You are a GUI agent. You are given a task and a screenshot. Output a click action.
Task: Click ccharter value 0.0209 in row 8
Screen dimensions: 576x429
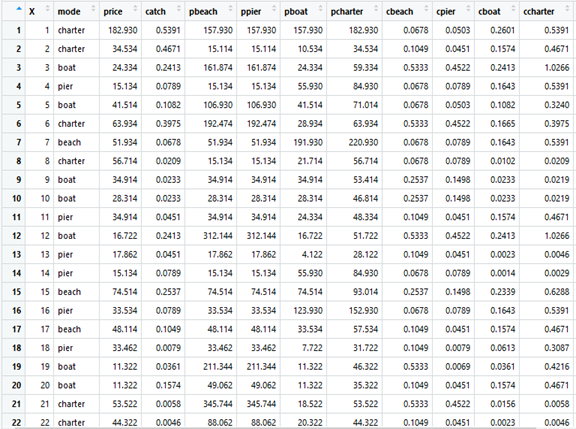point(557,161)
